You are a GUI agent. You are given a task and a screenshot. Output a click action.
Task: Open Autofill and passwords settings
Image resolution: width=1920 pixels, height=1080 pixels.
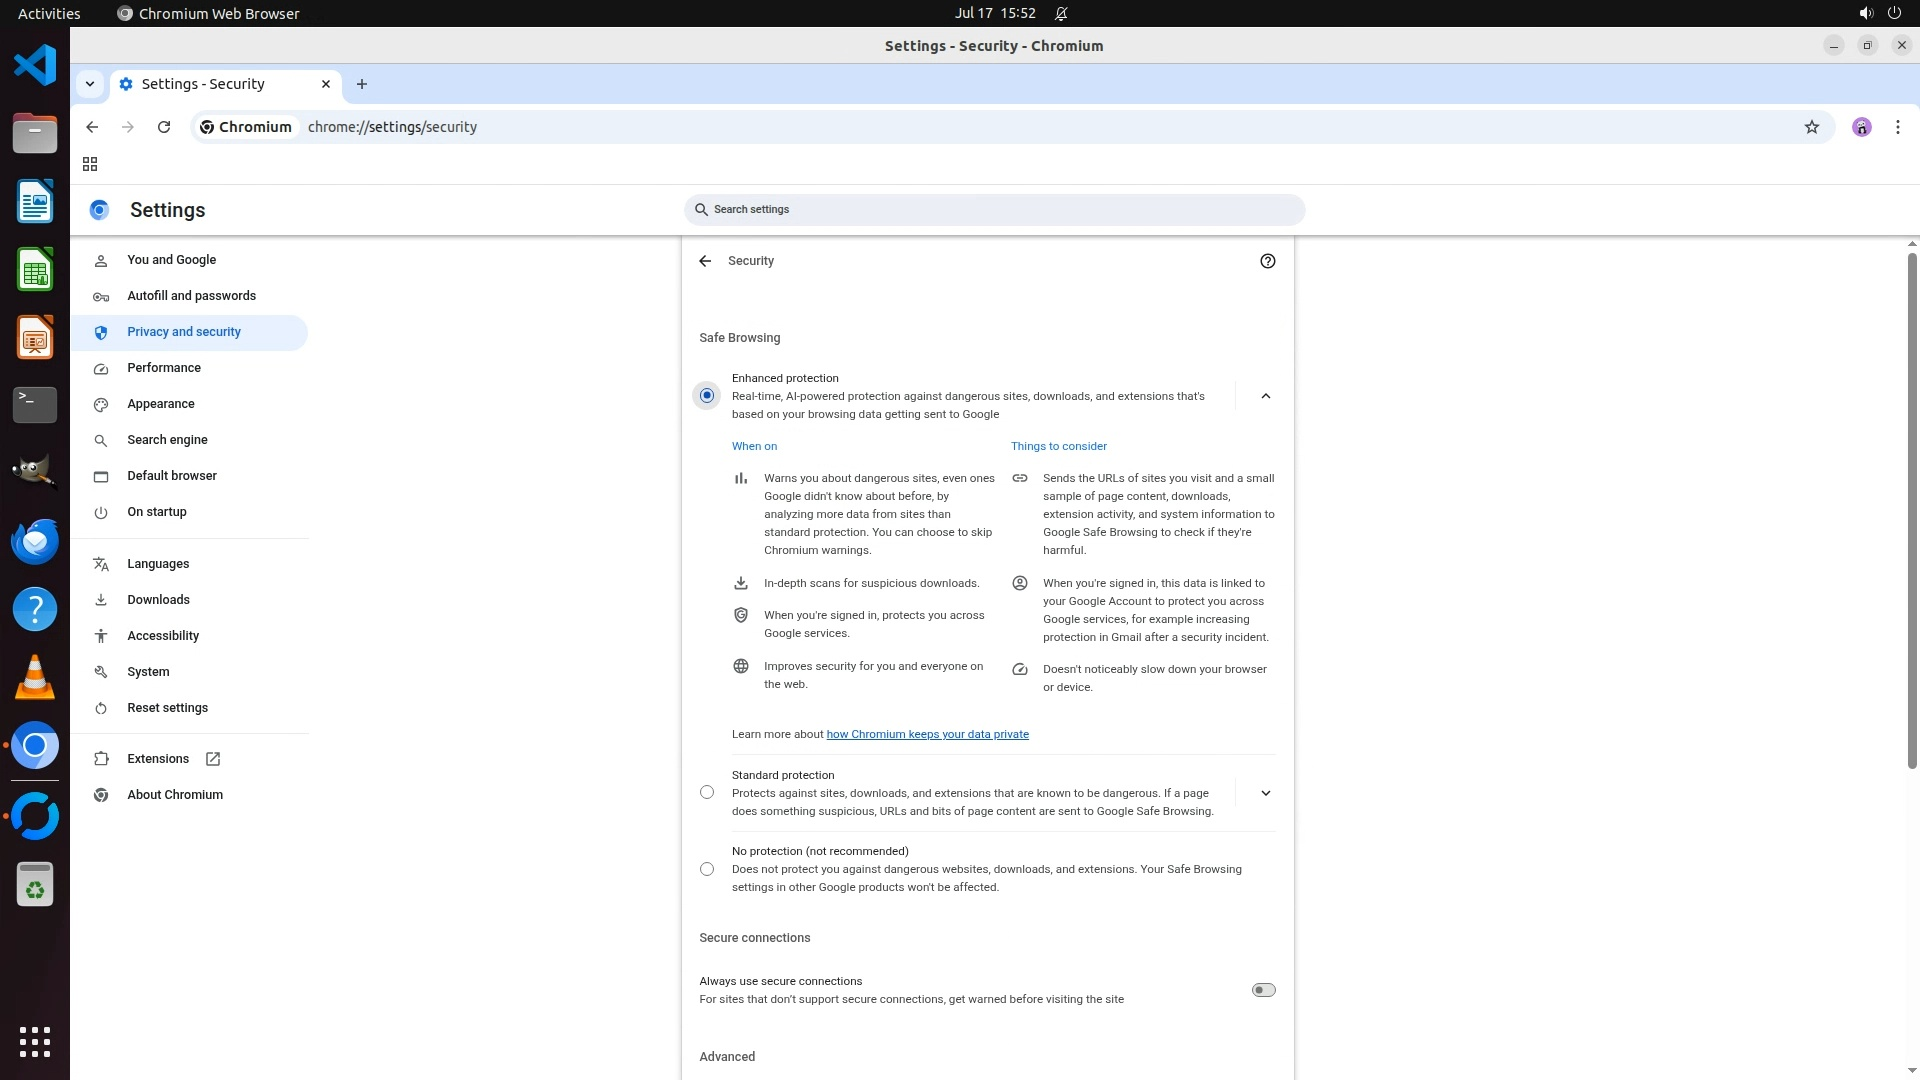tap(191, 296)
